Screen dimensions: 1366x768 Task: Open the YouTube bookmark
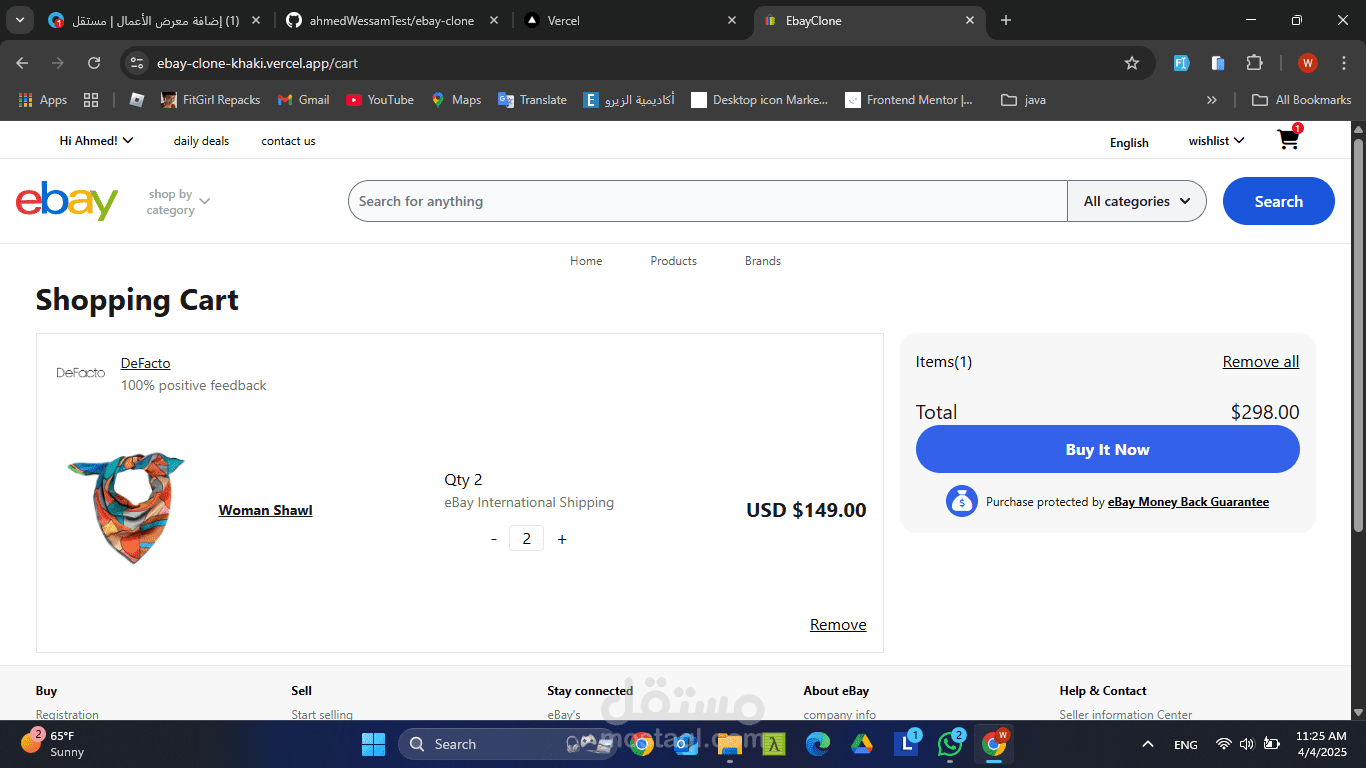point(380,100)
